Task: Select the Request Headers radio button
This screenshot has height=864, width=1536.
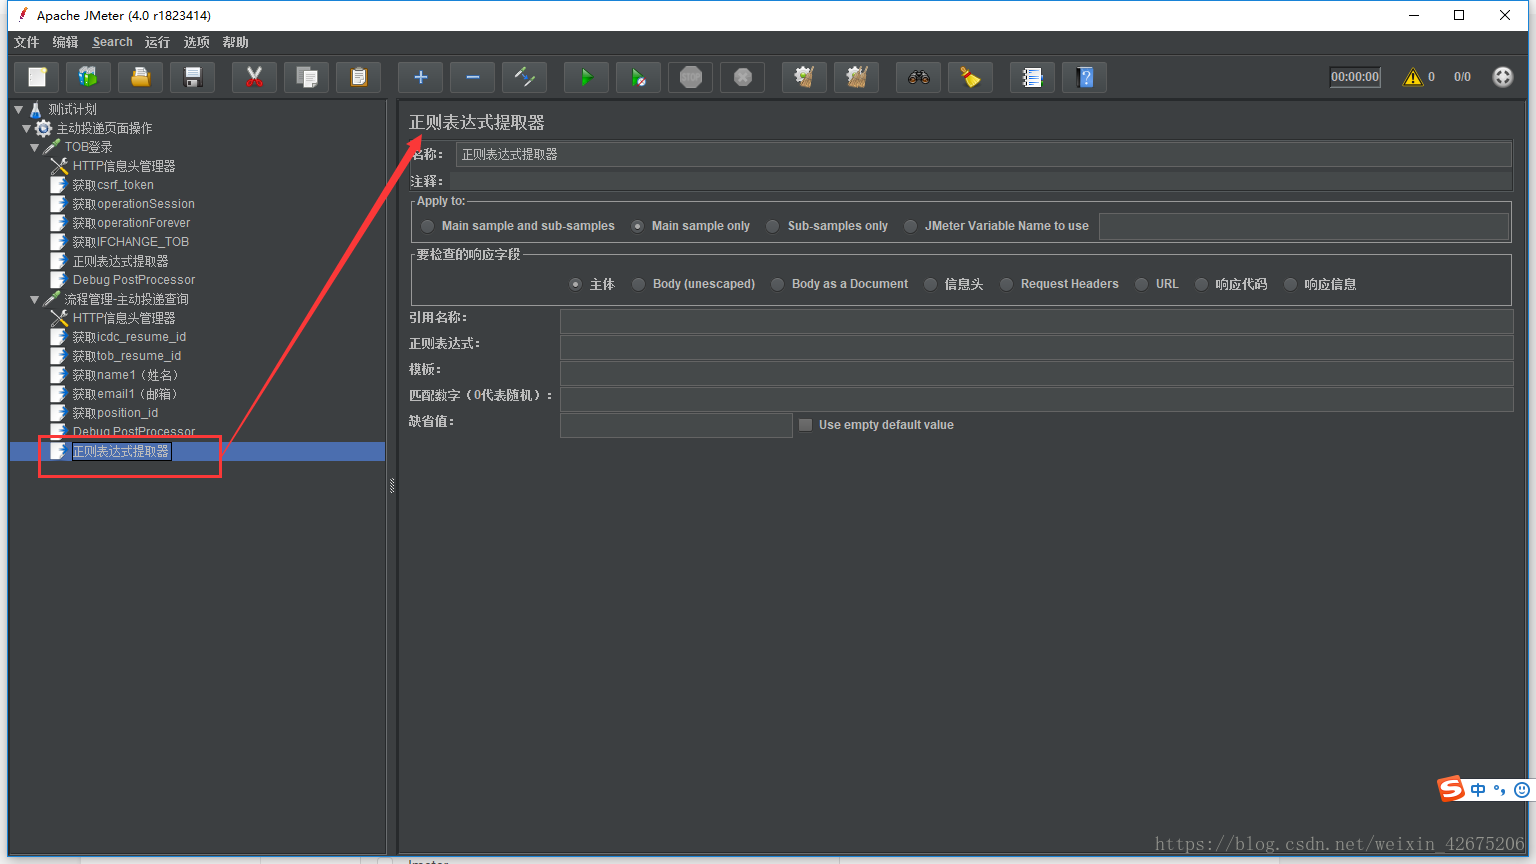Action: [x=1006, y=284]
